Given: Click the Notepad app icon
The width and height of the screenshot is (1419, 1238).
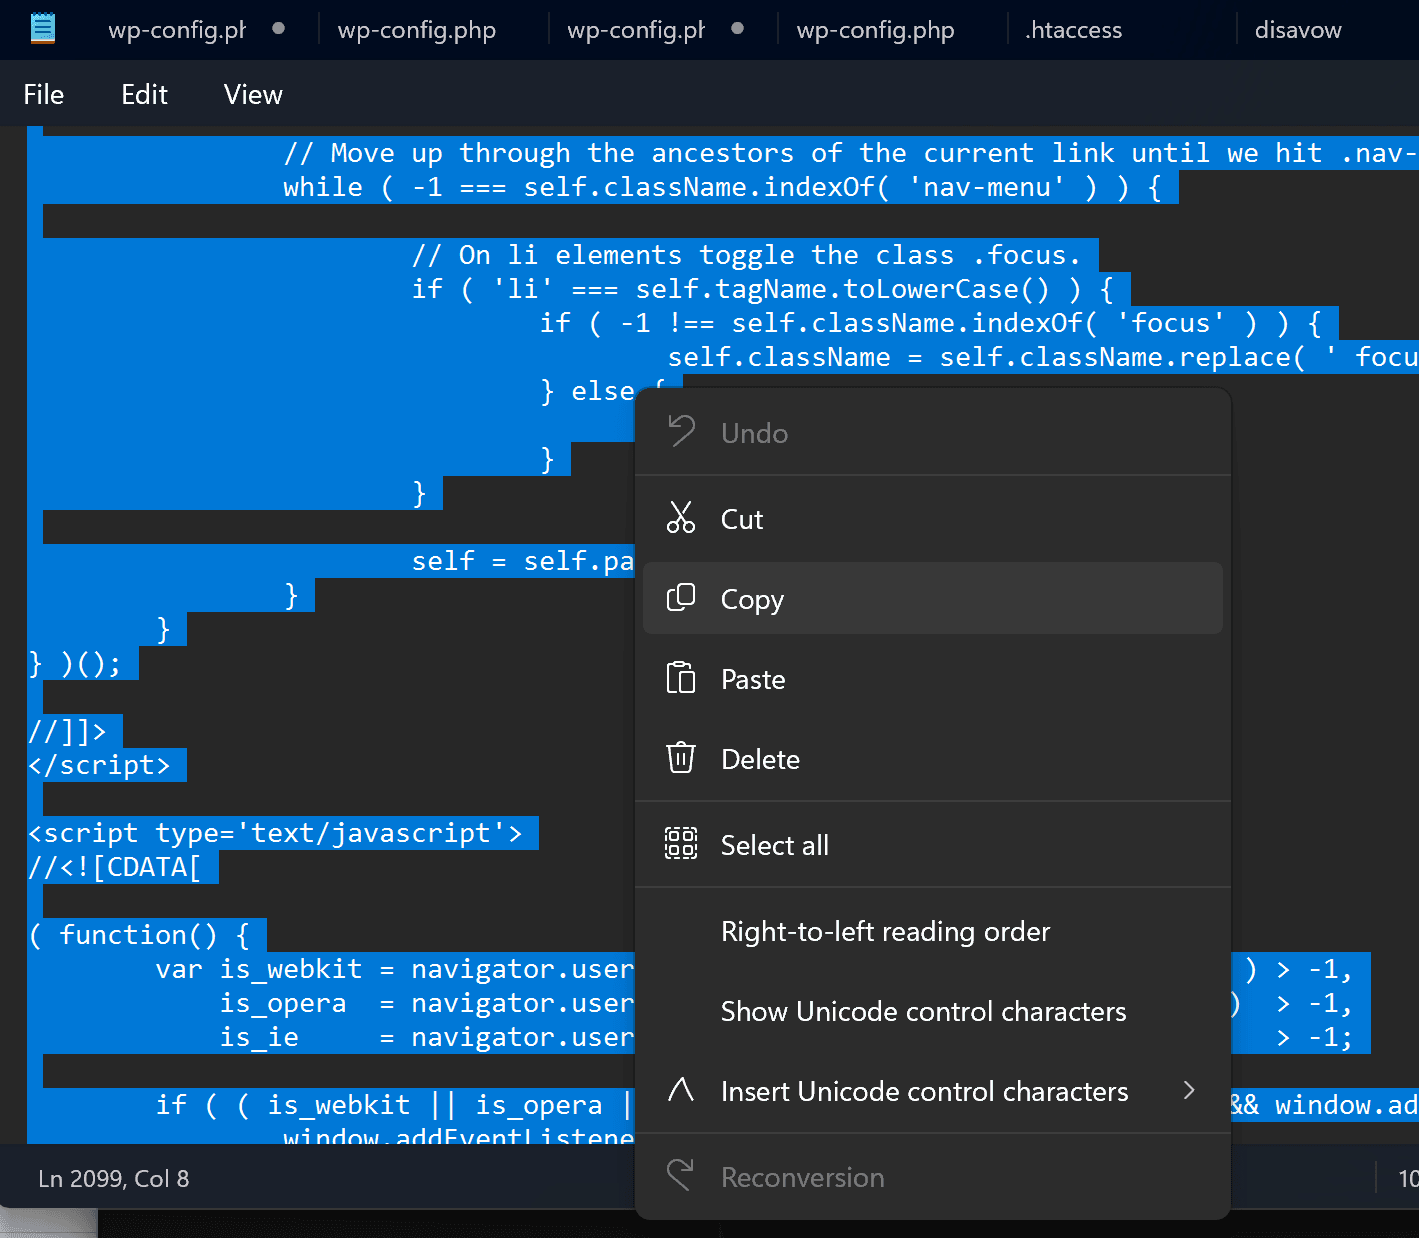Looking at the screenshot, I should click(x=43, y=28).
